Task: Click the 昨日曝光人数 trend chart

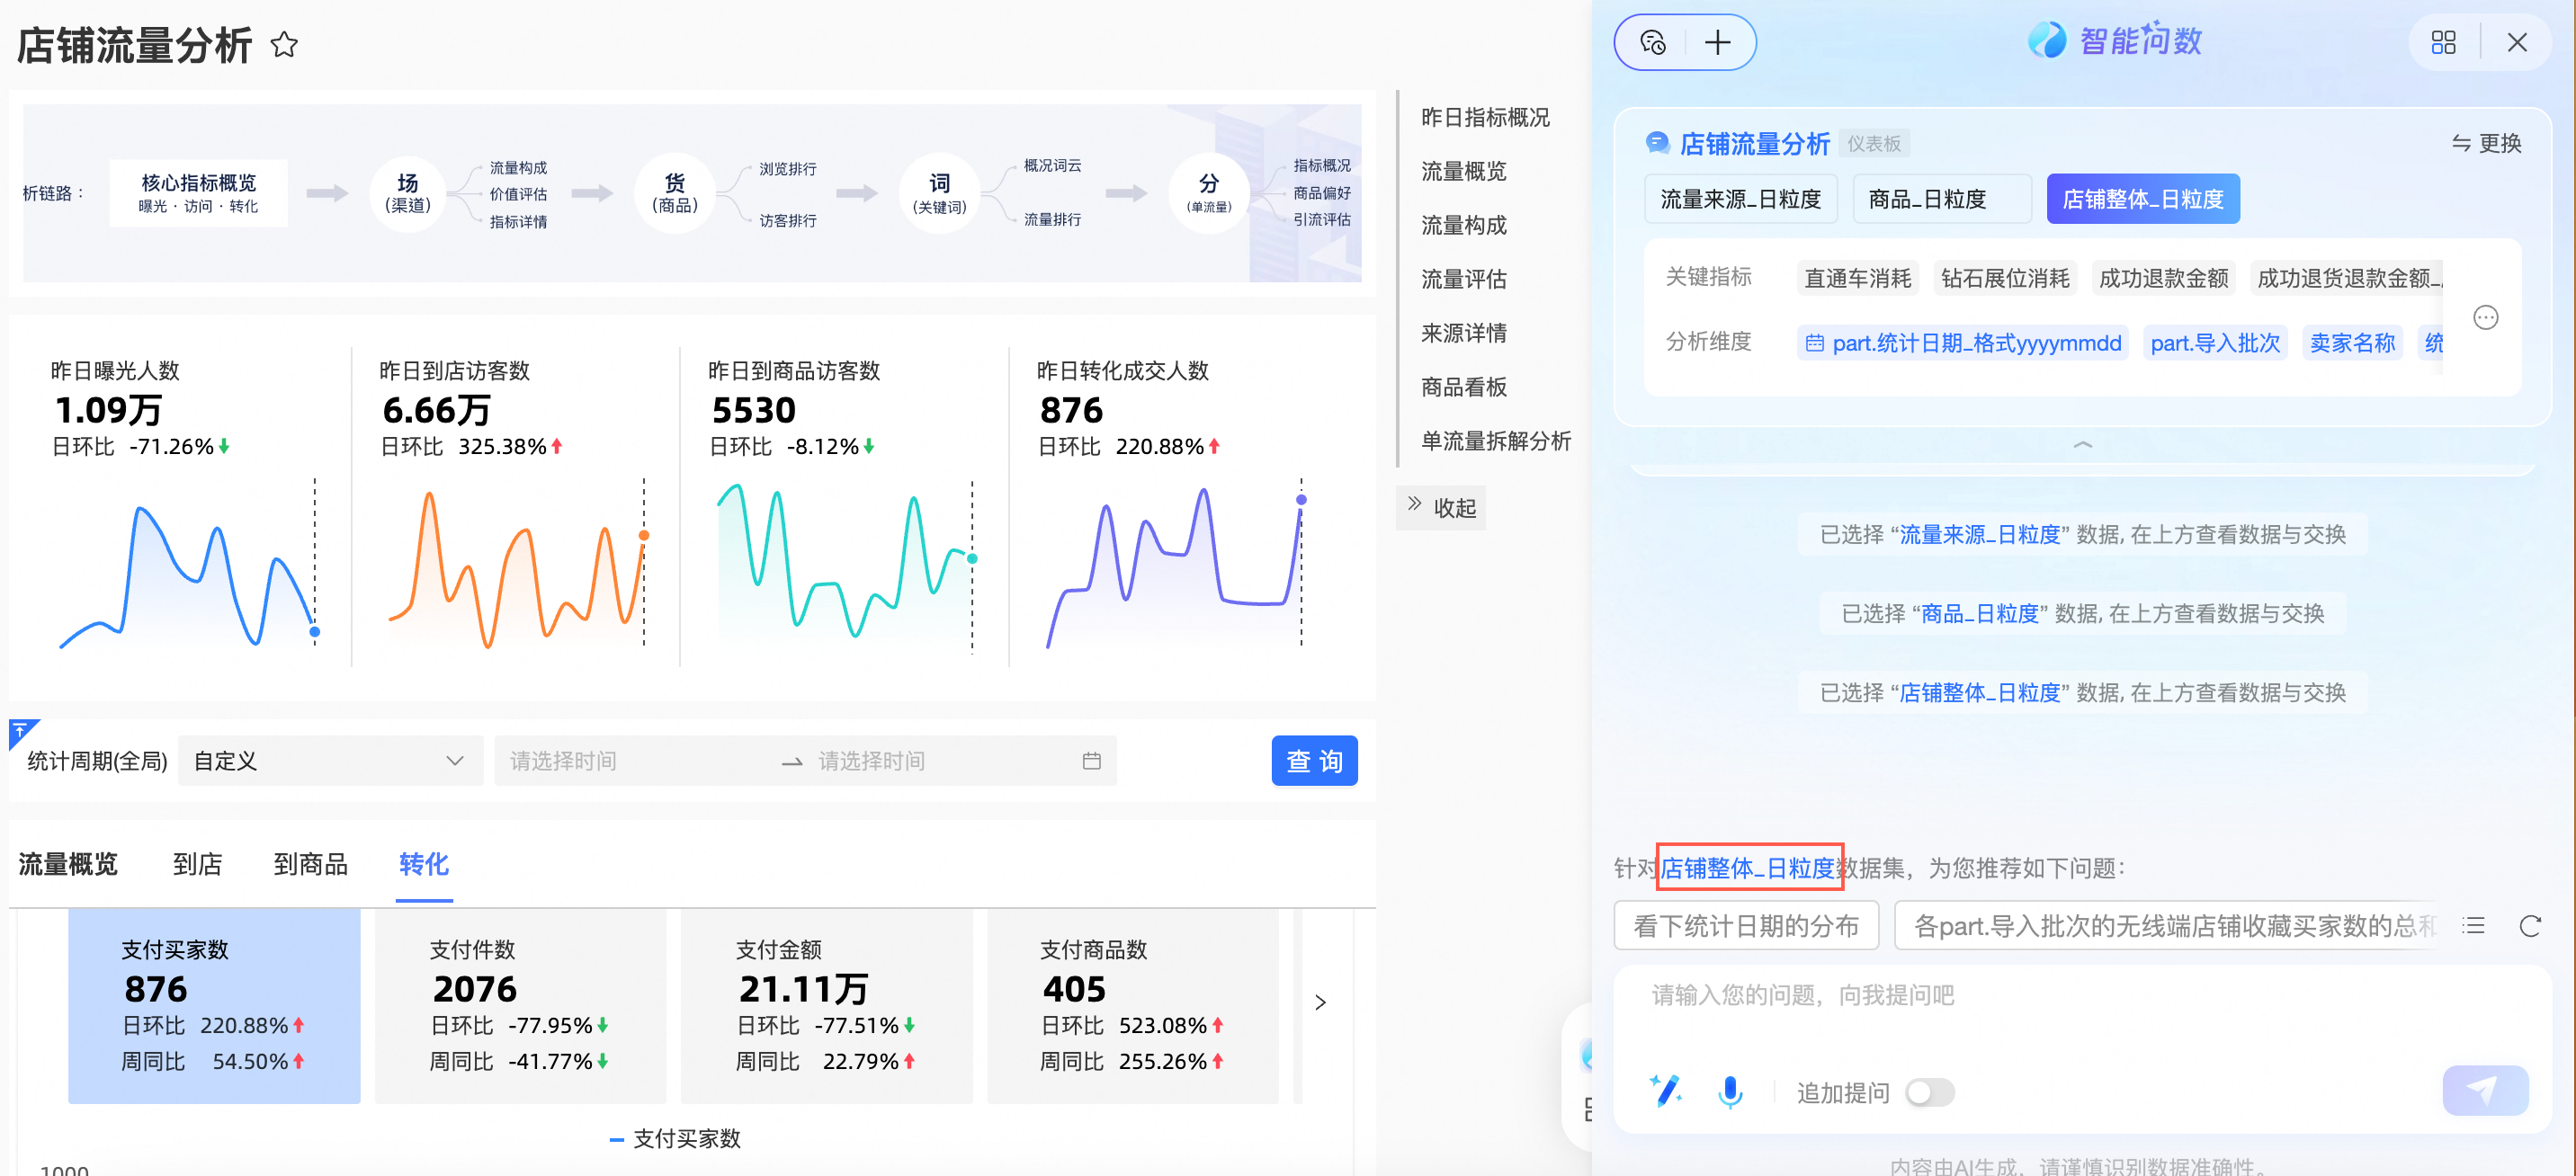Action: (x=188, y=563)
